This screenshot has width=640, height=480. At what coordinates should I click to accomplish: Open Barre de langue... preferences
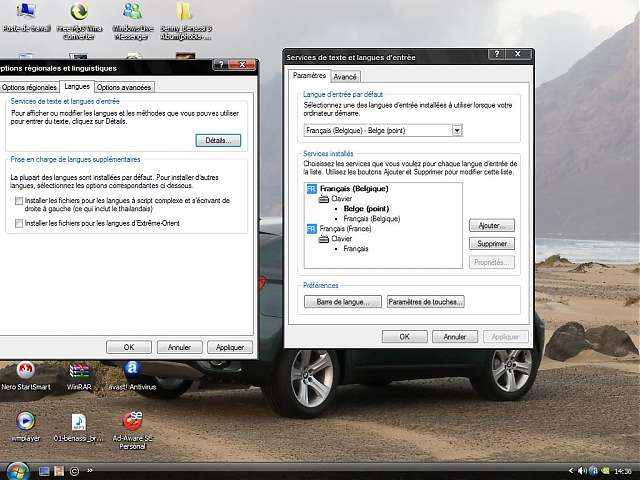(342, 301)
